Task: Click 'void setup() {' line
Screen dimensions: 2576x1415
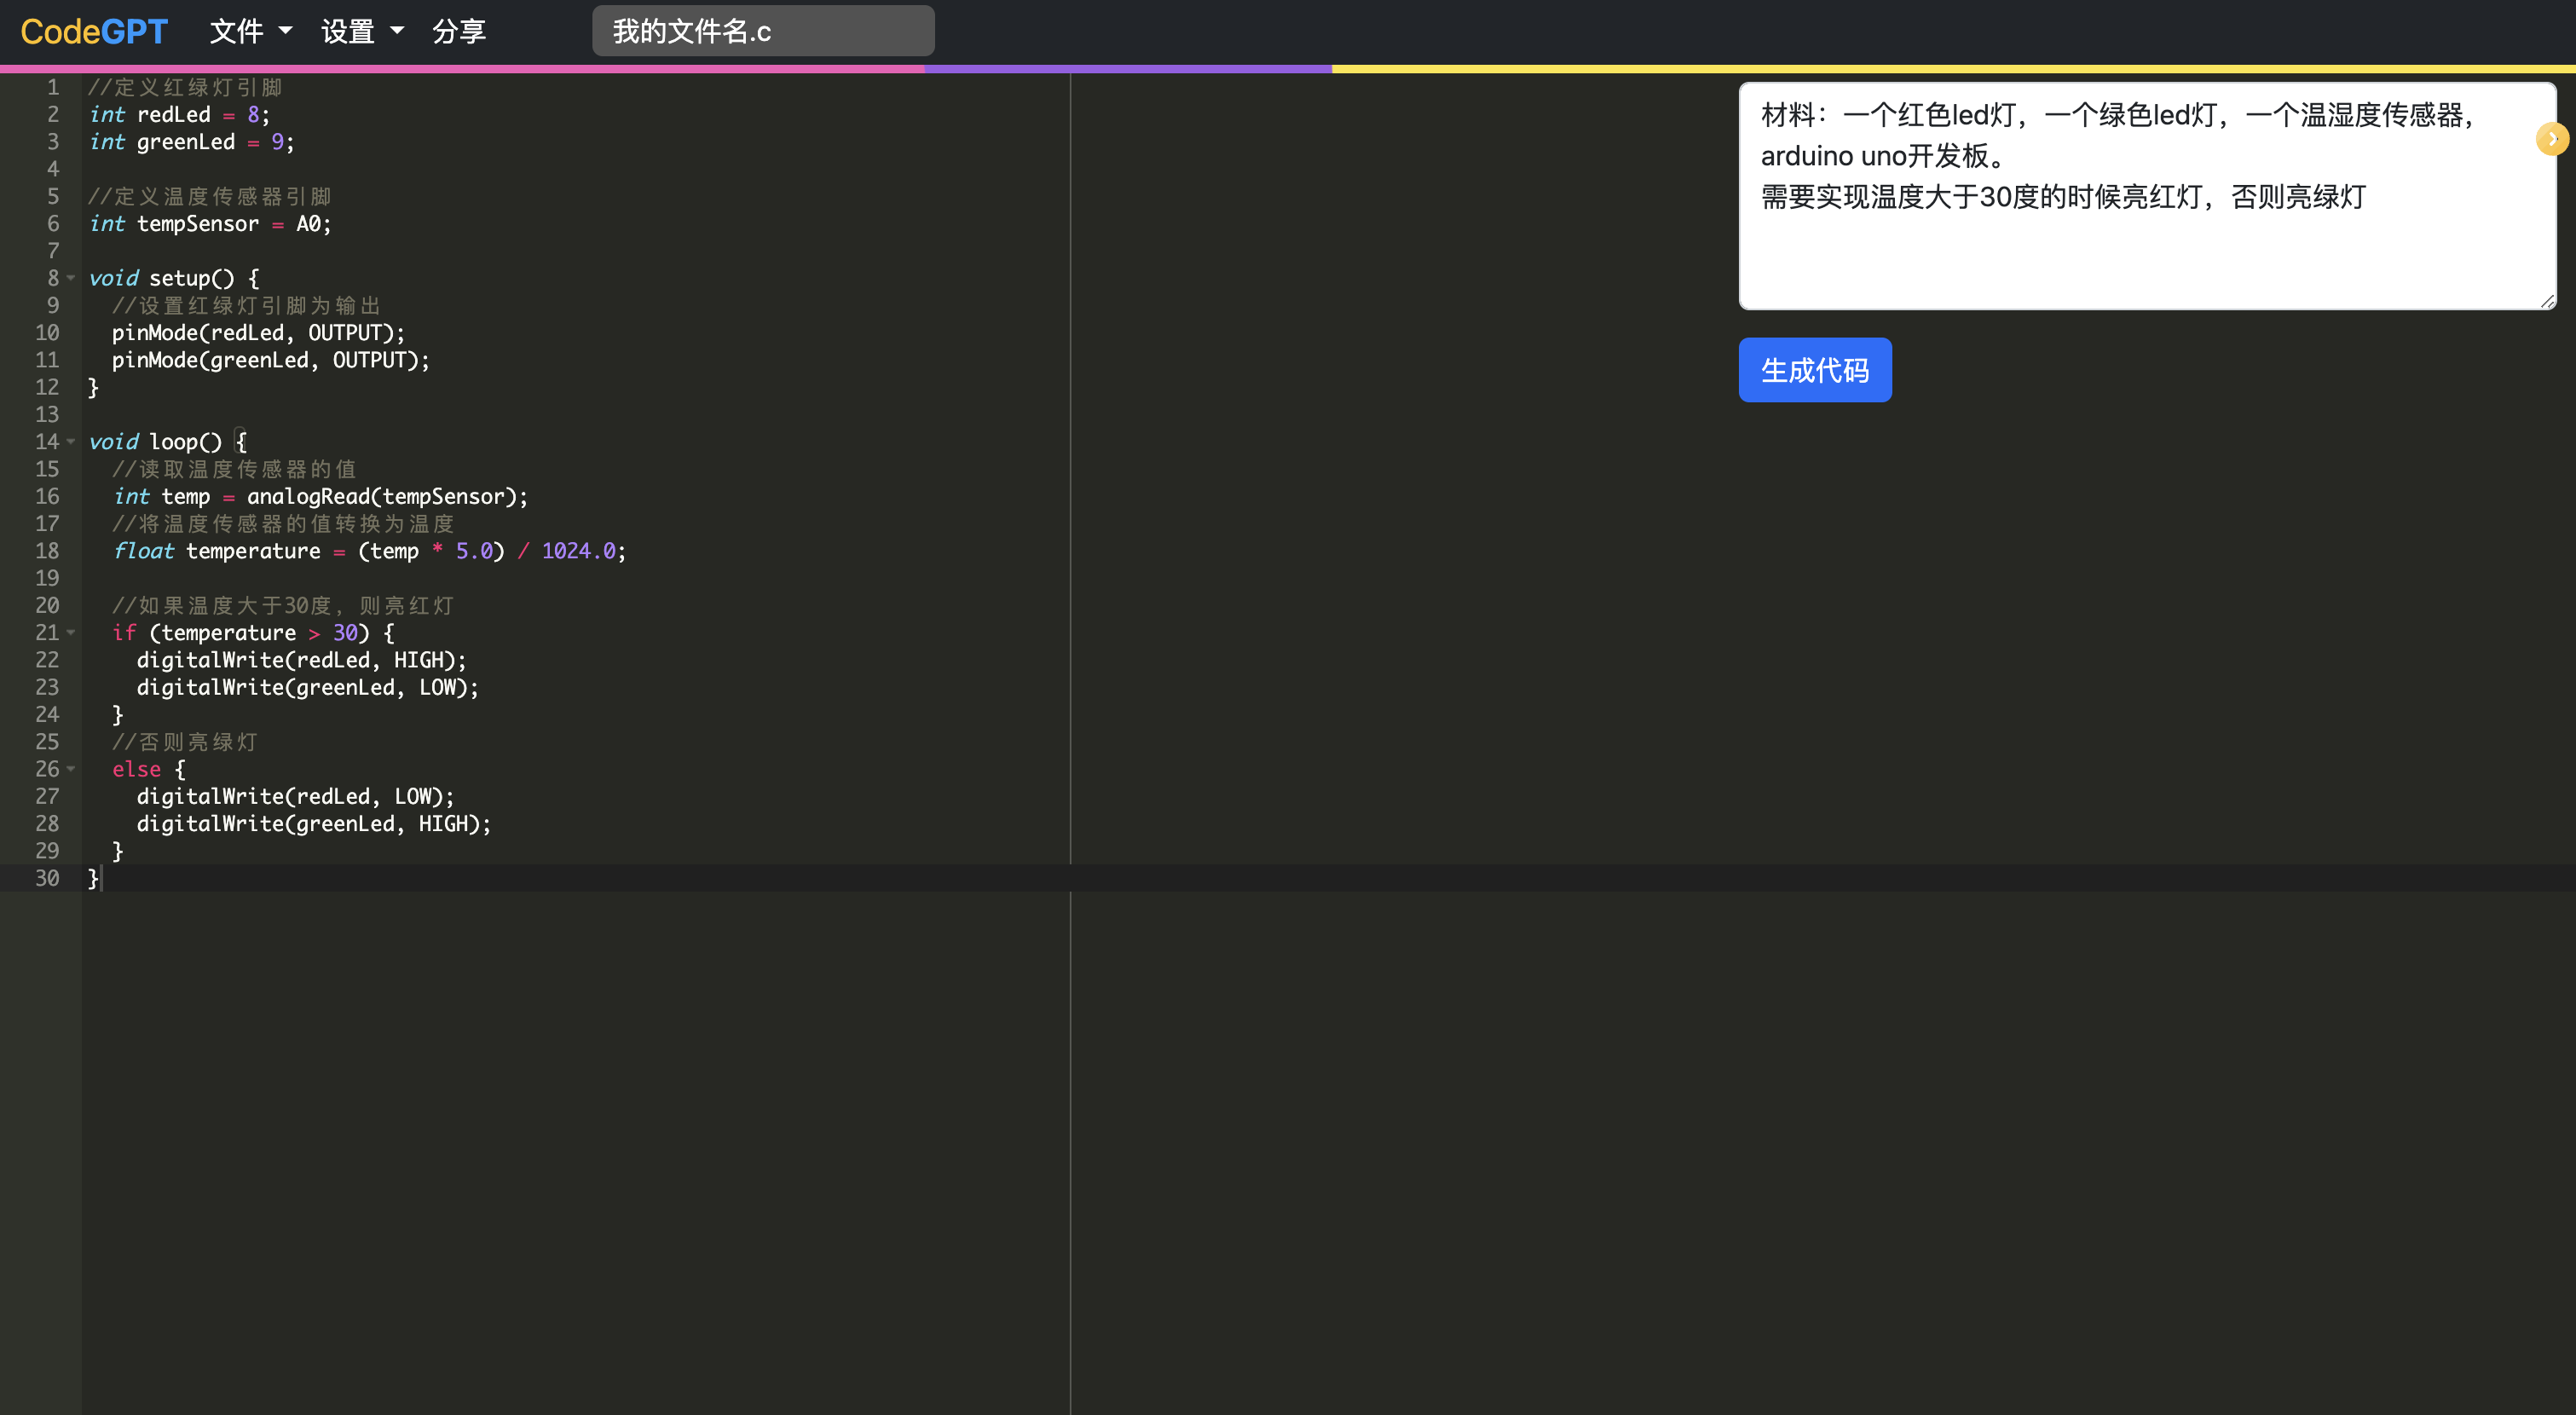Action: click(174, 278)
